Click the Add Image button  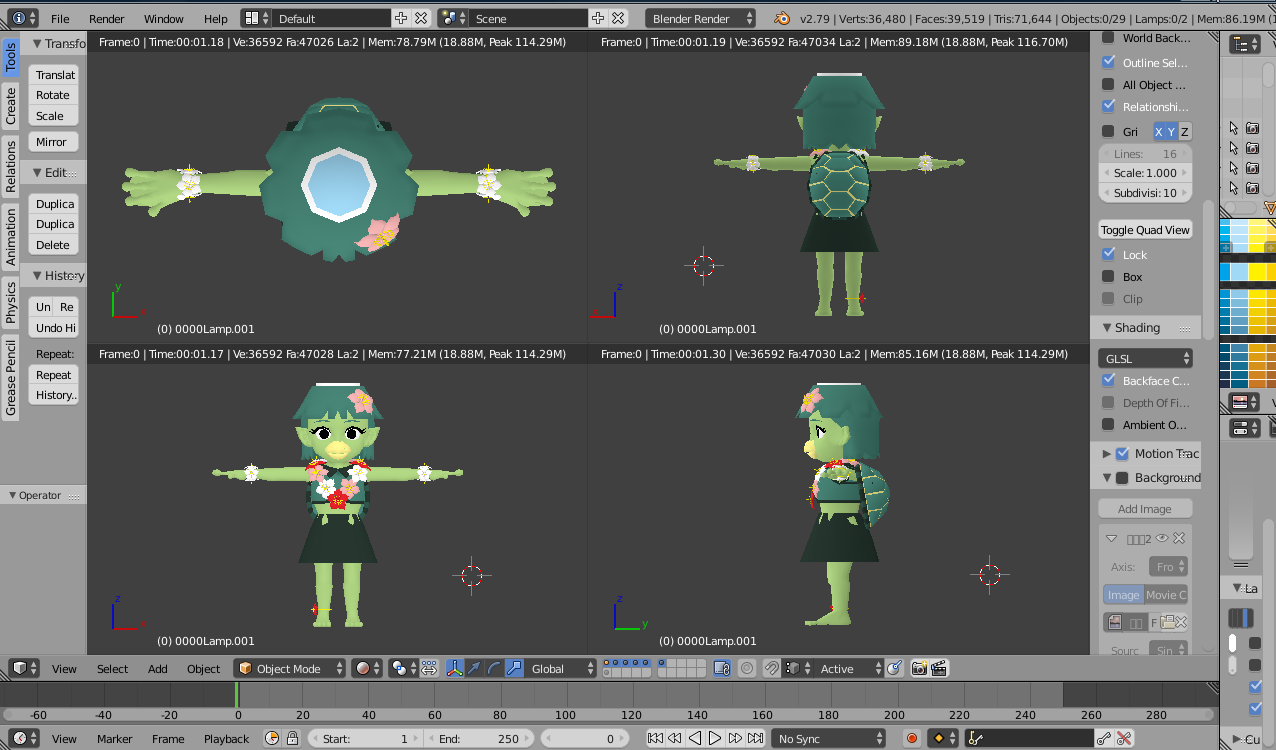(x=1145, y=509)
